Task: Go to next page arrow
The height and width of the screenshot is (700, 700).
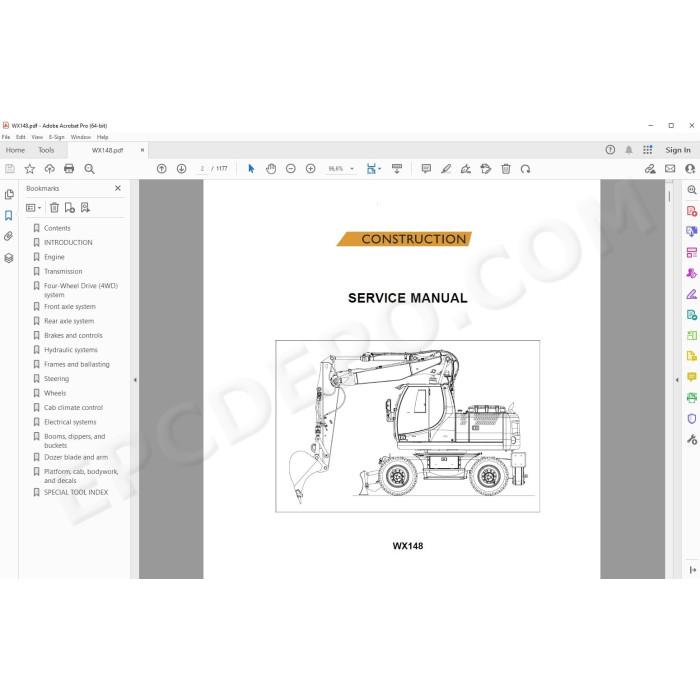Action: [x=181, y=169]
